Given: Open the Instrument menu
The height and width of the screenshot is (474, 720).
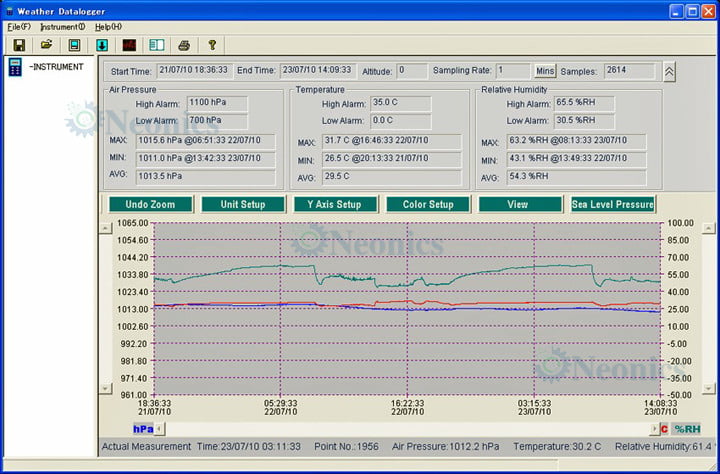Looking at the screenshot, I should pyautogui.click(x=62, y=27).
